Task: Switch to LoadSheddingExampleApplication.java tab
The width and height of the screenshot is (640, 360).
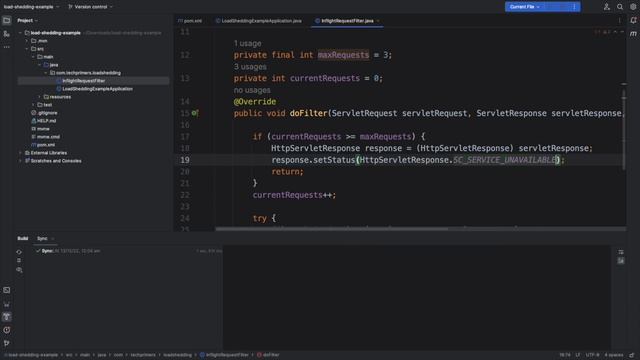Action: click(258, 21)
